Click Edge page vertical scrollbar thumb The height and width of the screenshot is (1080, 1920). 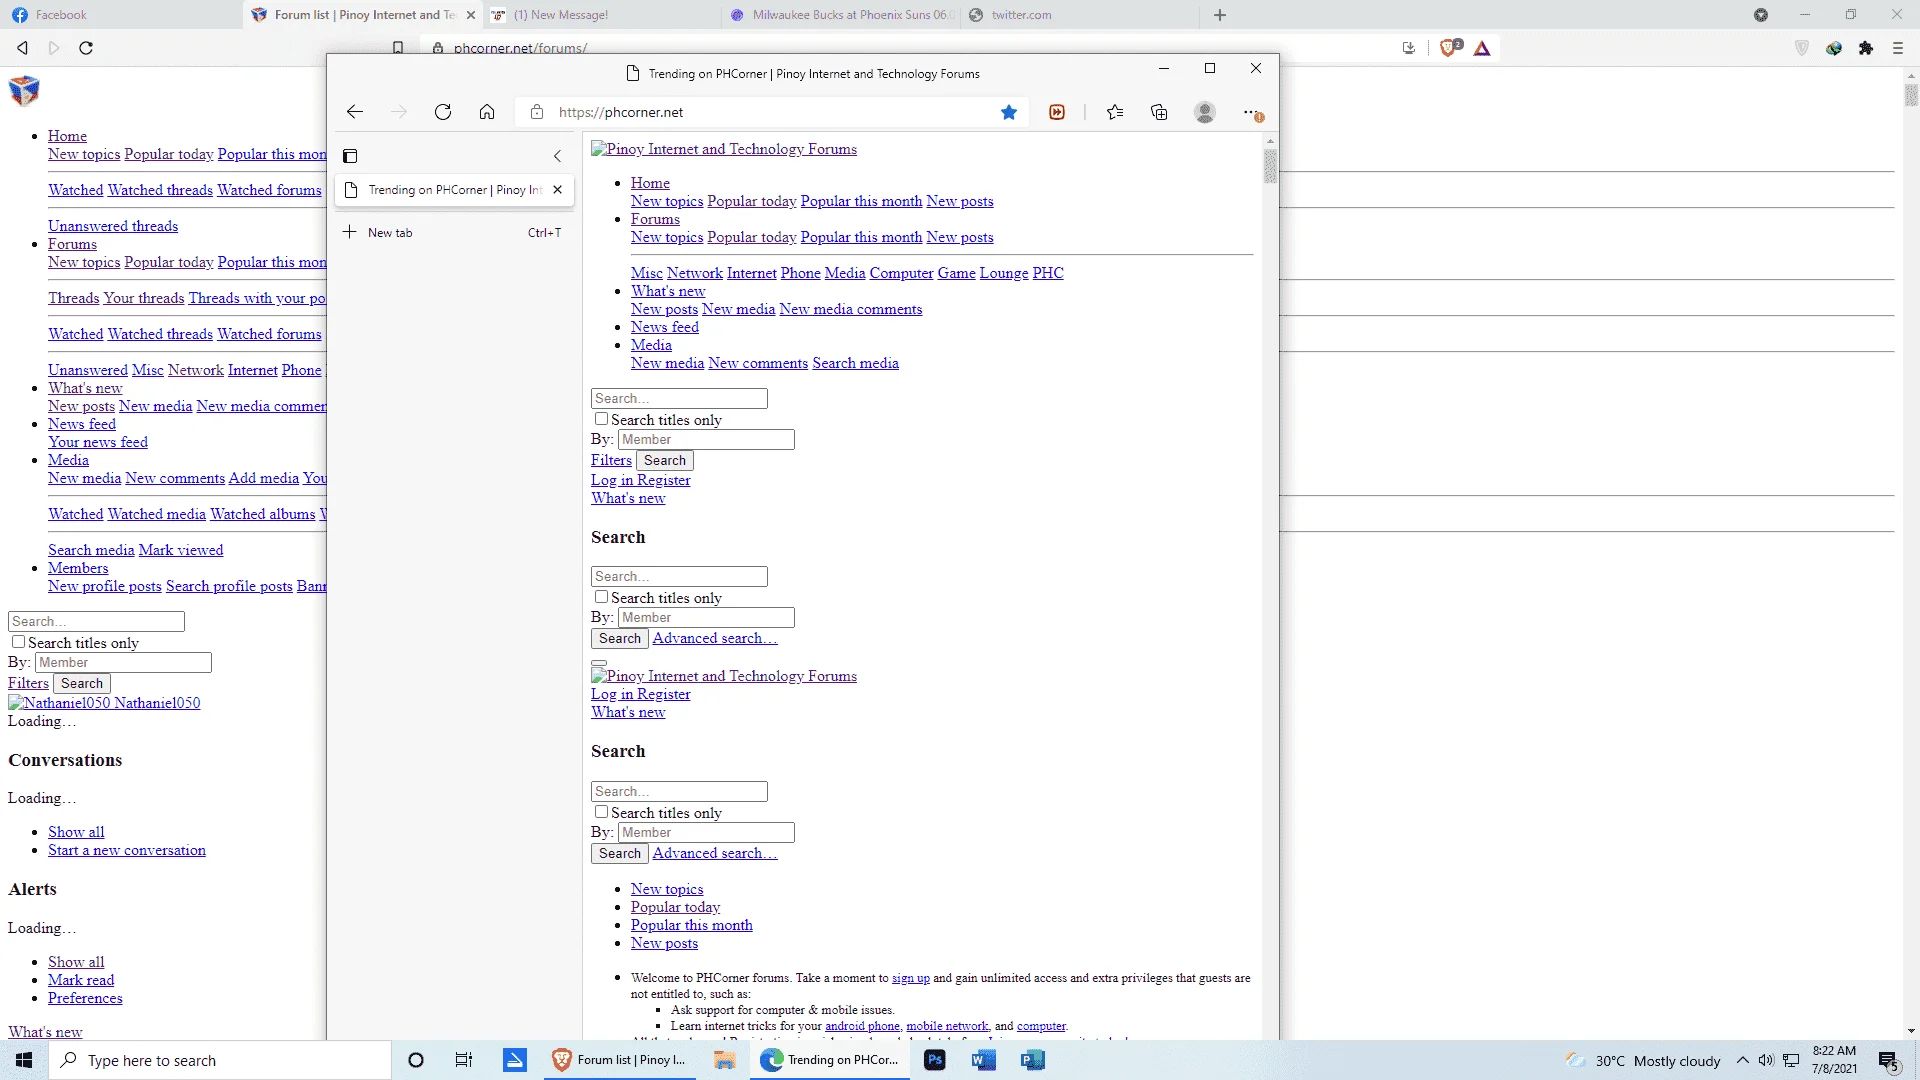click(x=1270, y=166)
